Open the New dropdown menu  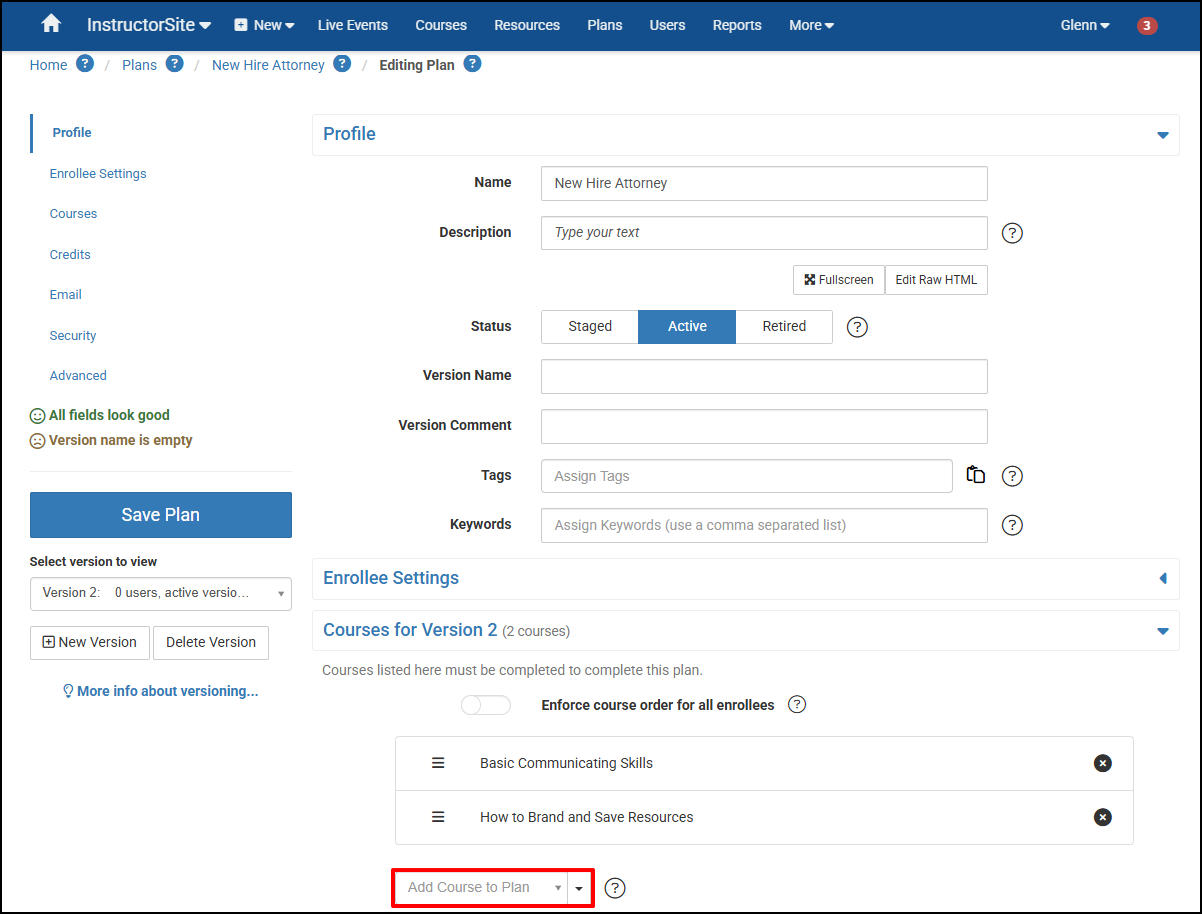pos(264,25)
